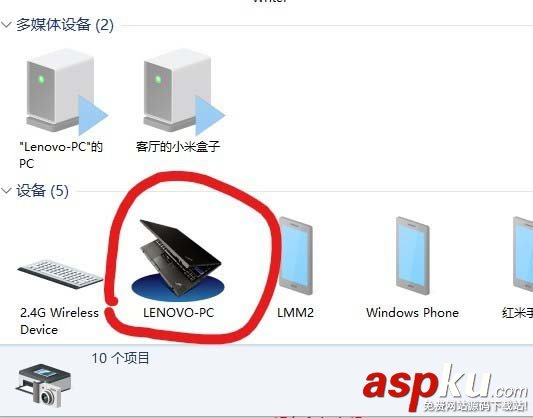Select the LENOVO-PC laptop icon
The height and width of the screenshot is (418, 533).
178,260
